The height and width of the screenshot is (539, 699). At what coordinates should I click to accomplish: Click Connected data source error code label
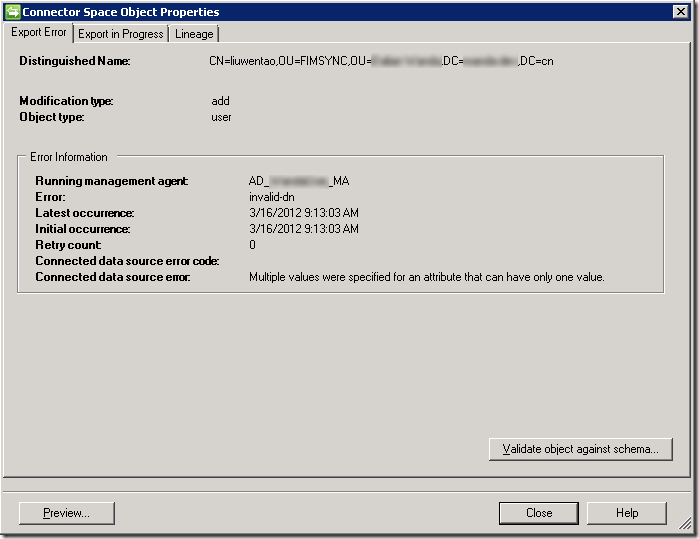127,261
